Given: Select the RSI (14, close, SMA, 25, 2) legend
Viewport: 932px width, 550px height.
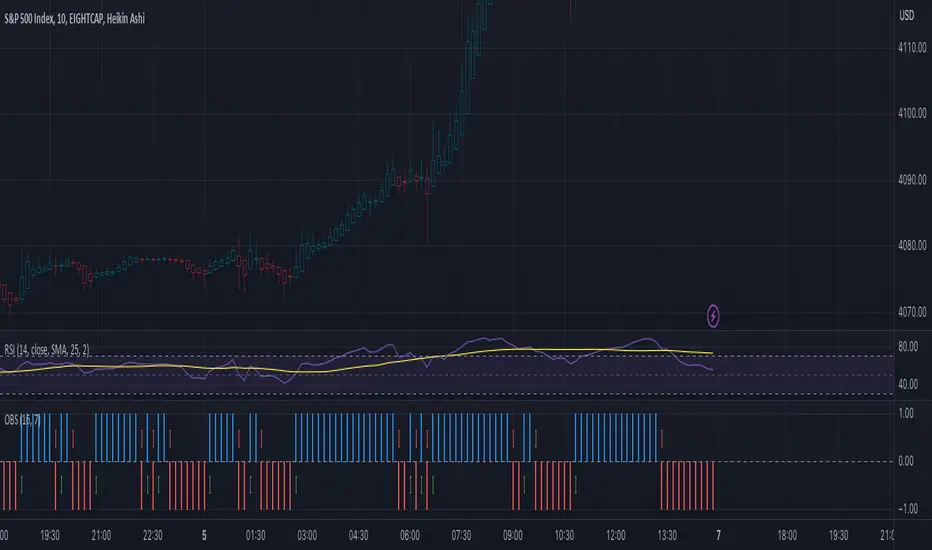Looking at the screenshot, I should pos(47,350).
